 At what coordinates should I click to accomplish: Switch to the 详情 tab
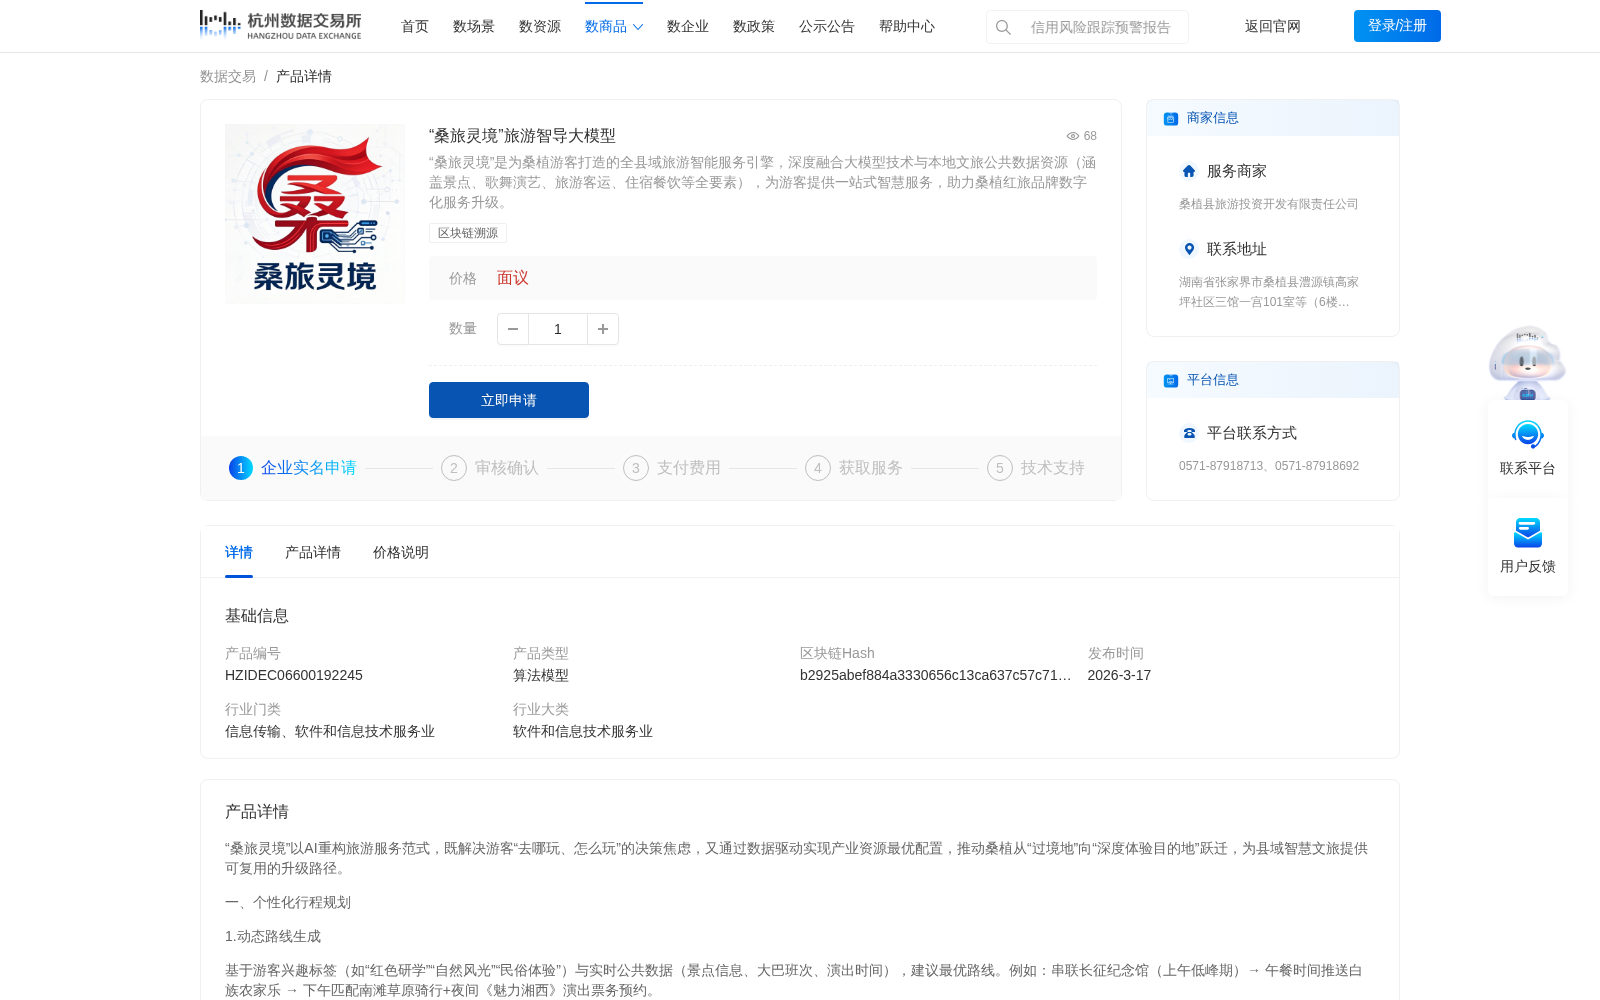point(239,552)
